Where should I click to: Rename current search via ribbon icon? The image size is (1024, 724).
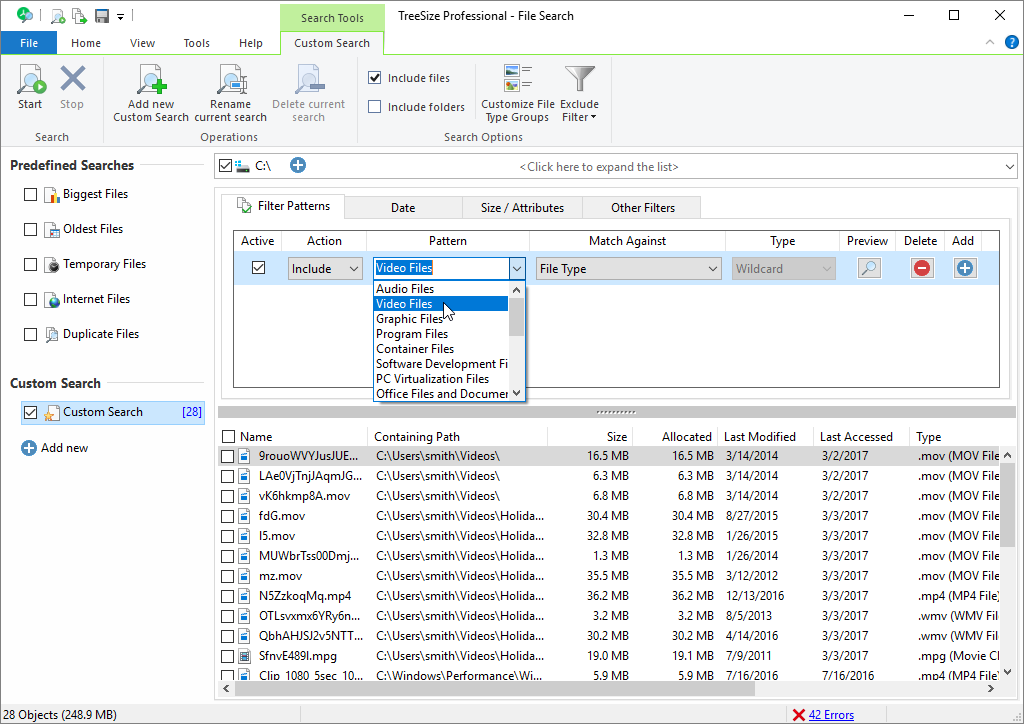(x=231, y=79)
